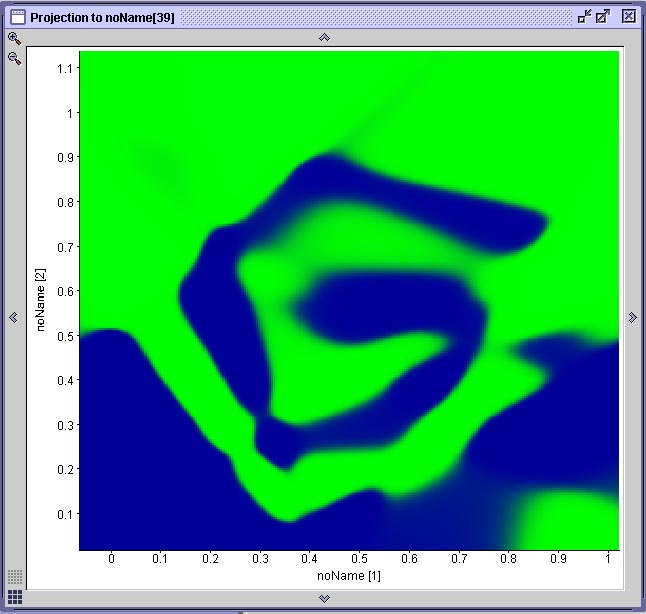Maximize the Projection to noName[39] frame

coord(603,17)
